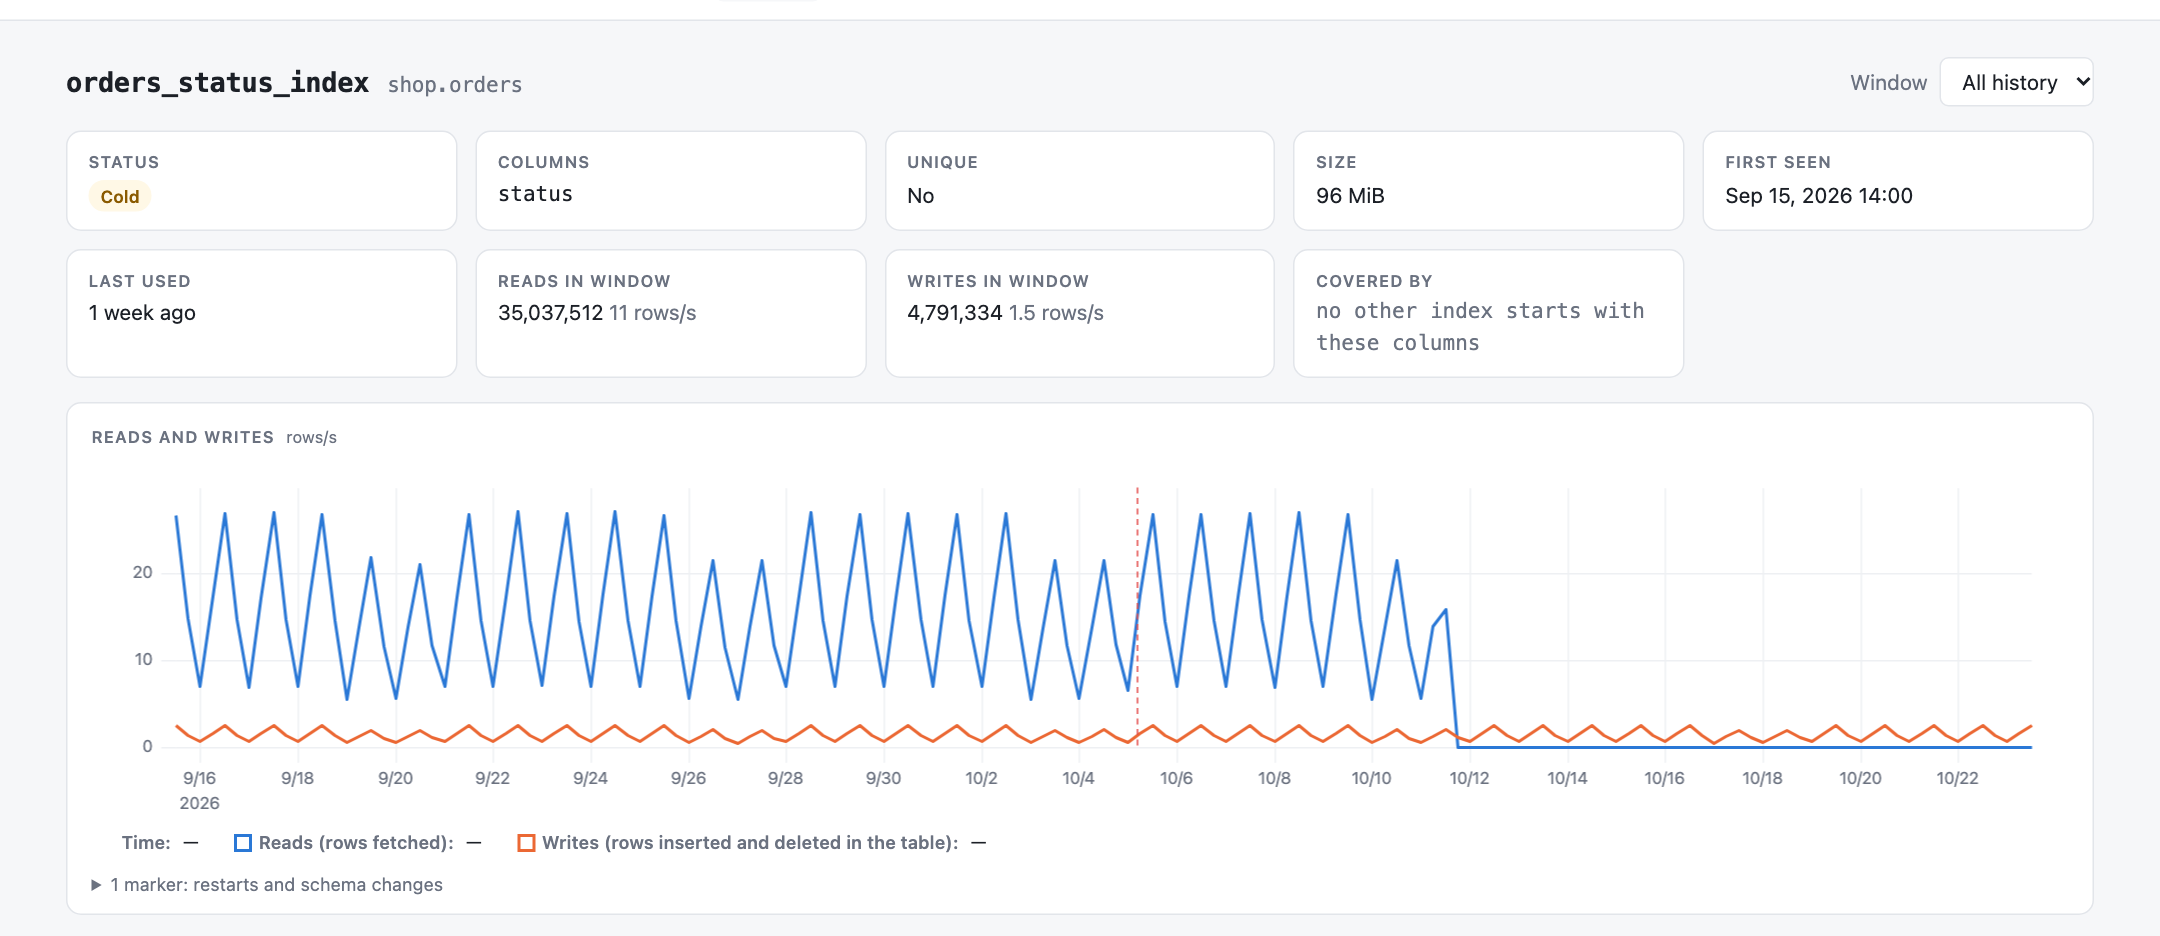Screen dimensions: 2160x936
Task: Click the 9/30 x-axis date label
Action: click(883, 778)
